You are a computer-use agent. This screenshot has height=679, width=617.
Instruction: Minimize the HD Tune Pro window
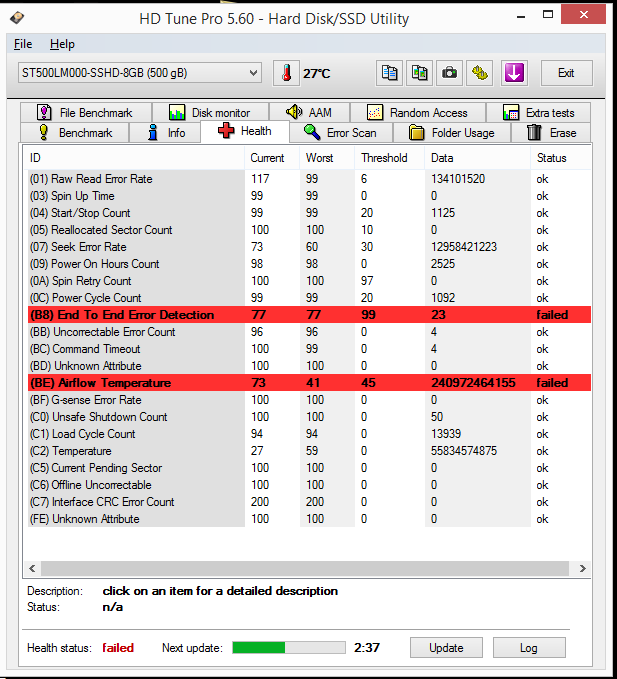[521, 16]
